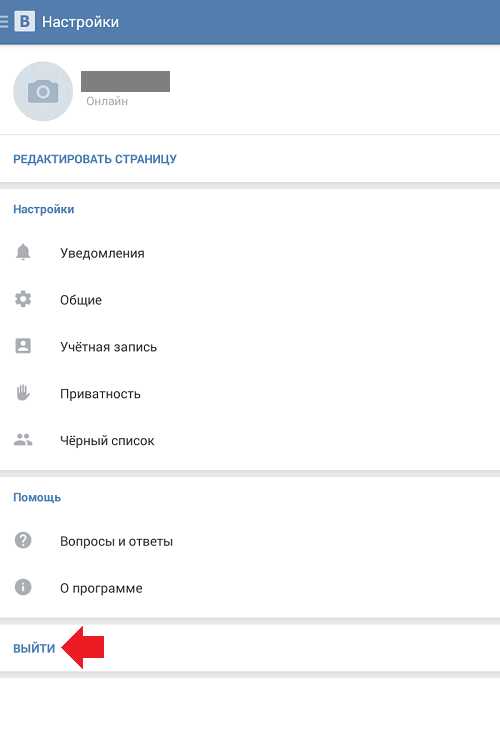Open Общие settings
Viewport: 500px width, 732px height.
tap(250, 300)
